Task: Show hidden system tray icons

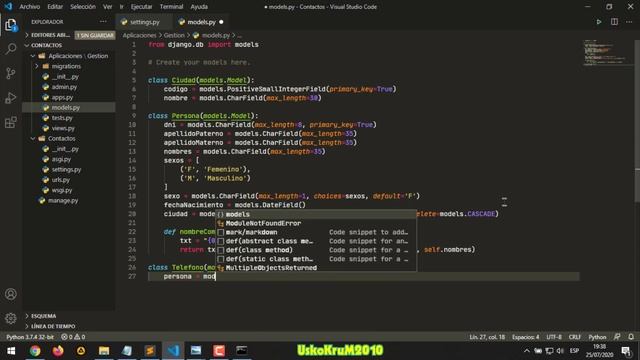Action: tap(527, 351)
